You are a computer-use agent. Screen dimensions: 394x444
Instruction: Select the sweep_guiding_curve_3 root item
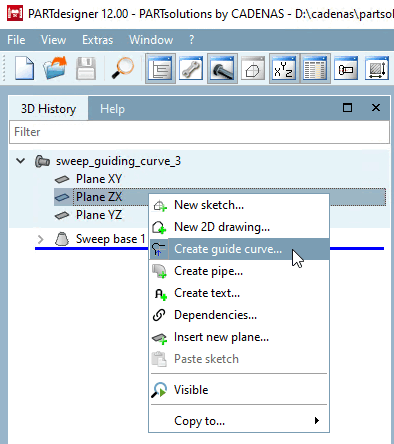[118, 161]
